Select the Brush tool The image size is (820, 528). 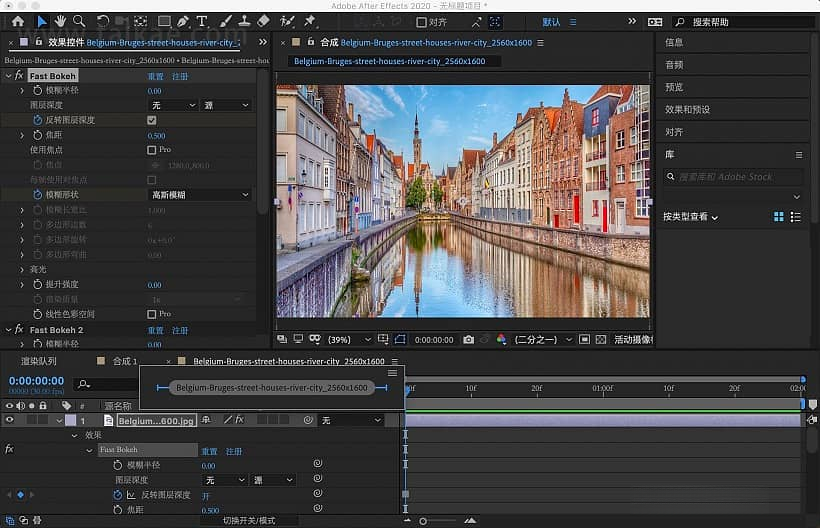click(x=226, y=21)
